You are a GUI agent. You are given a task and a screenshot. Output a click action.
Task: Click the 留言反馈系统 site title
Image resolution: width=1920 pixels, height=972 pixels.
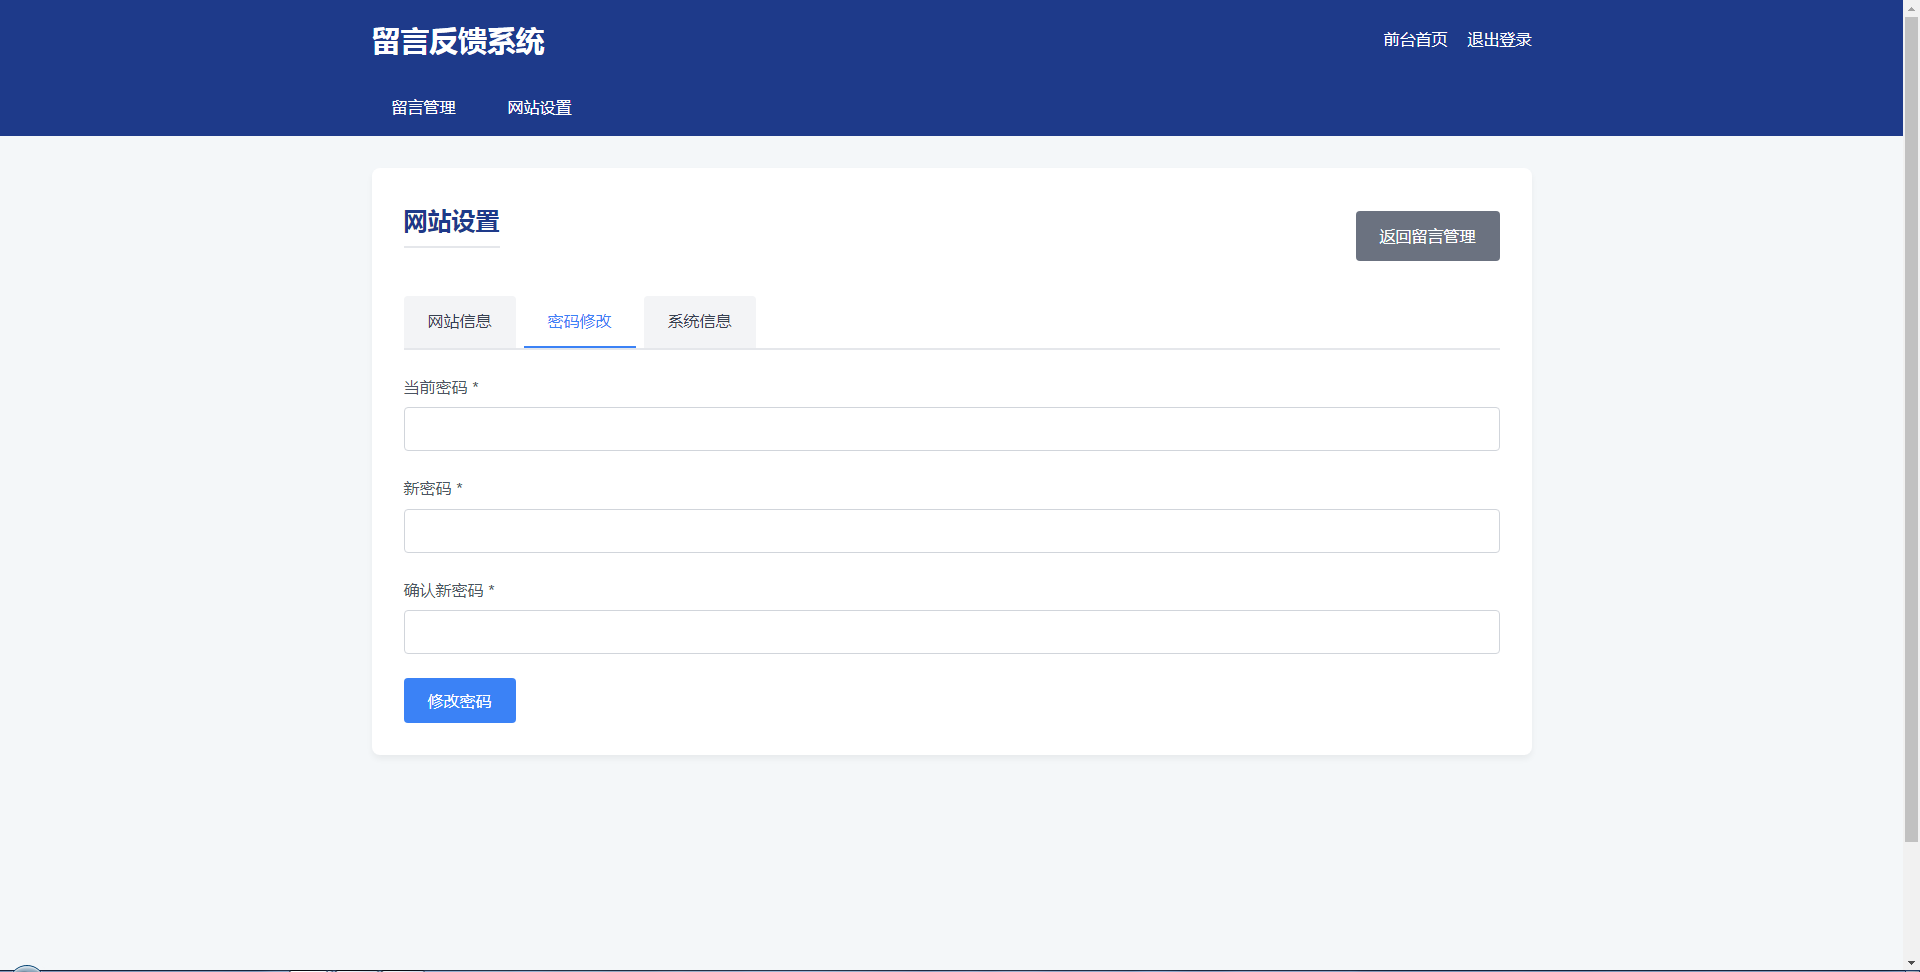click(x=458, y=41)
